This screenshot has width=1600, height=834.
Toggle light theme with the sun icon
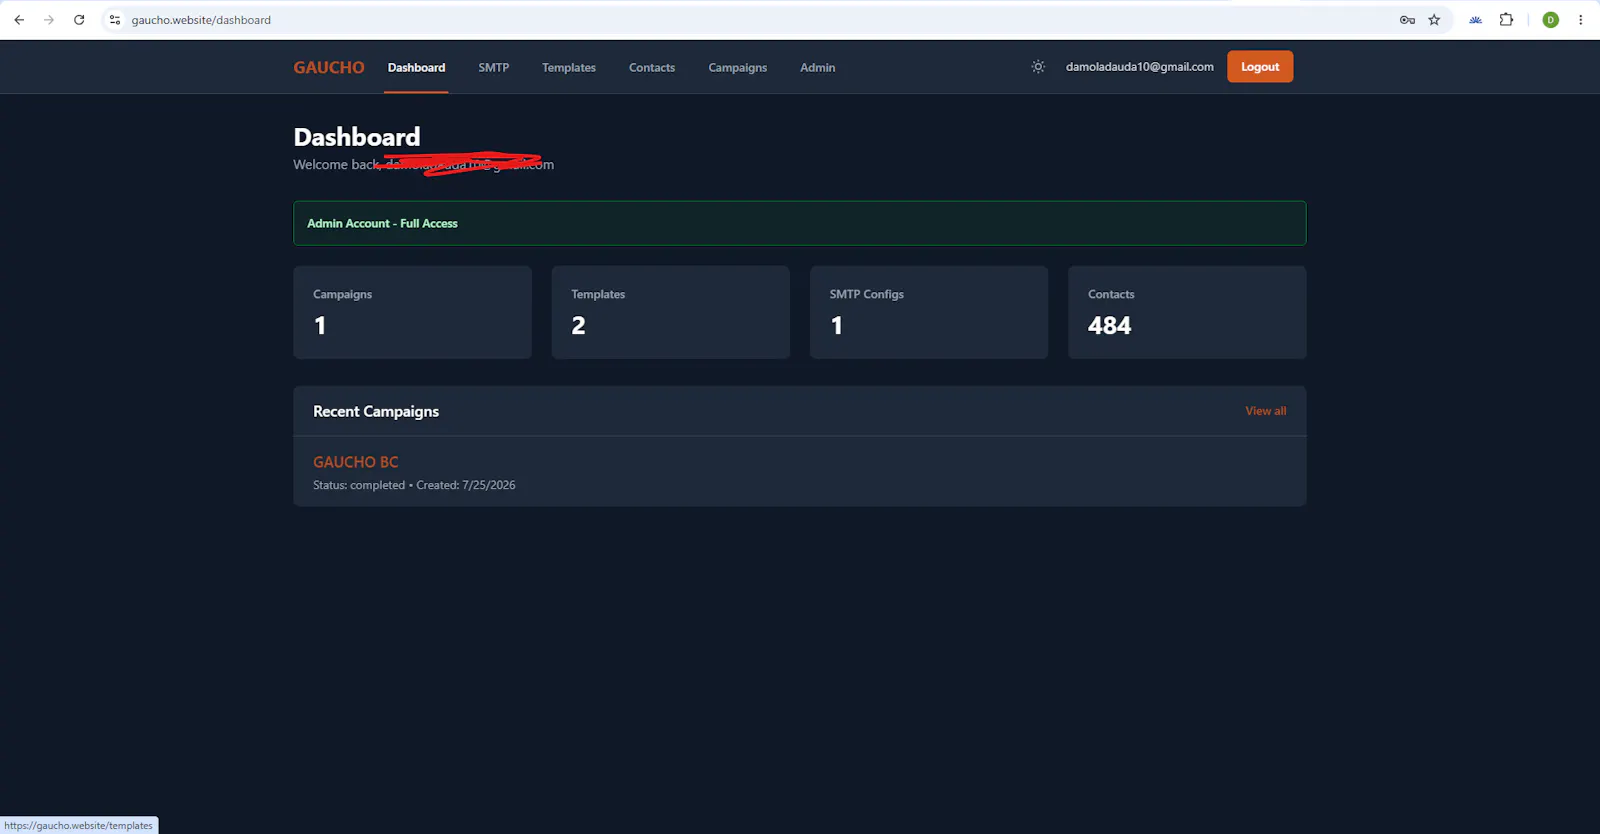click(1038, 67)
